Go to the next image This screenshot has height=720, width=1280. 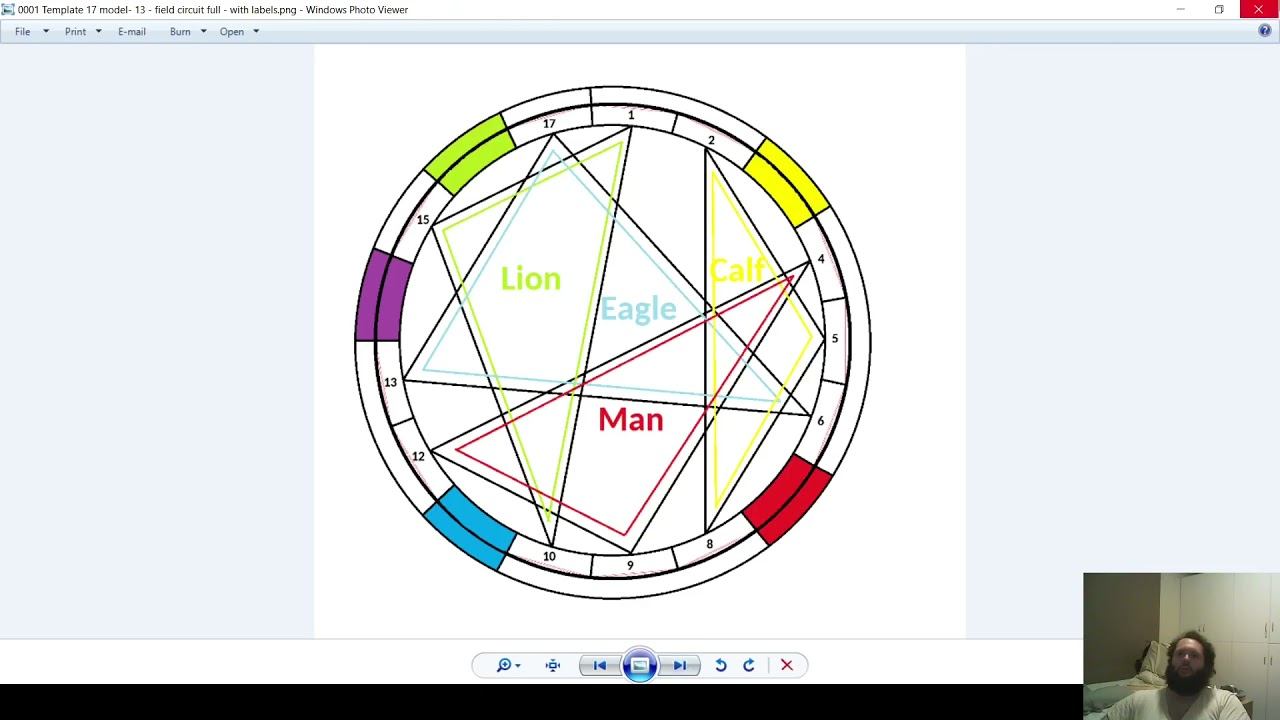679,665
